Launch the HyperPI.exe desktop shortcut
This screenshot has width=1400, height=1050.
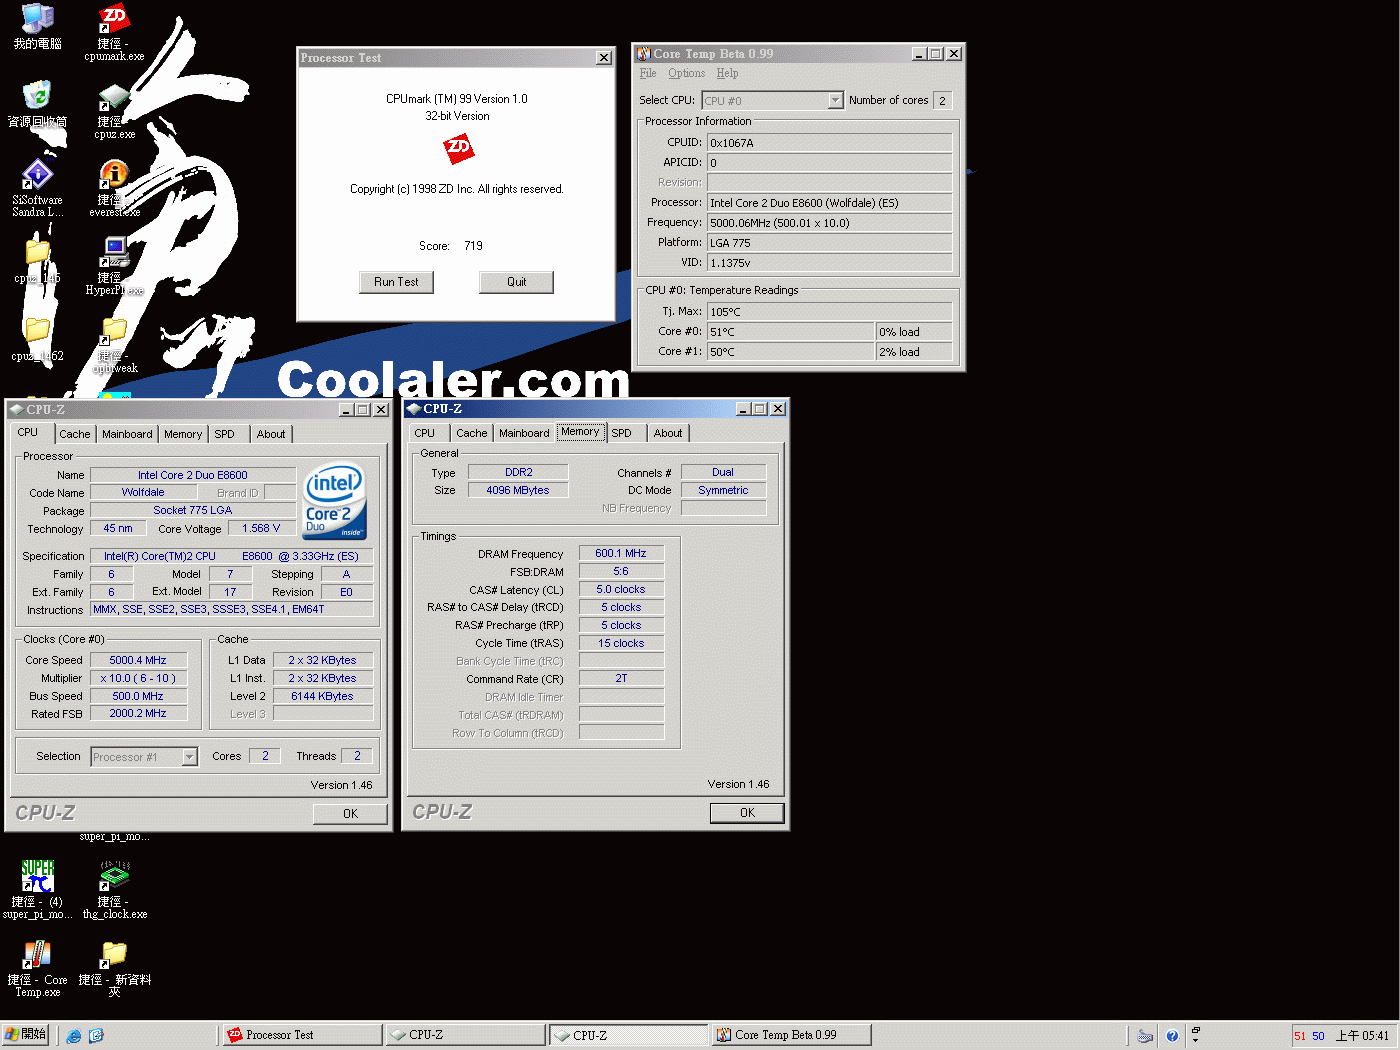(114, 266)
